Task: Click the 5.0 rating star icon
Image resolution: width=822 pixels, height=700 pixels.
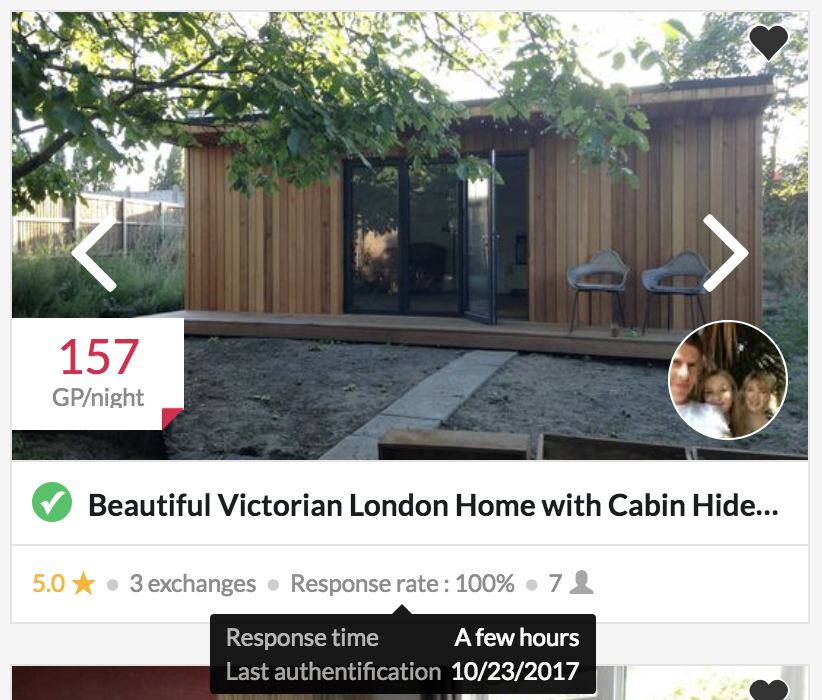Action: 83,584
